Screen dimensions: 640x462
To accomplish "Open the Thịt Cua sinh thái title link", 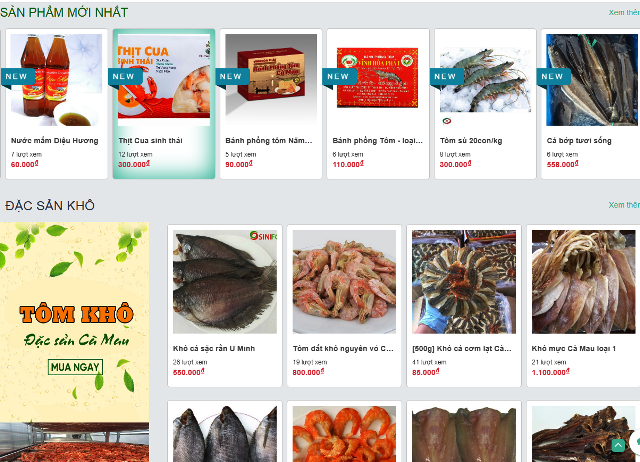I will tap(151, 140).
